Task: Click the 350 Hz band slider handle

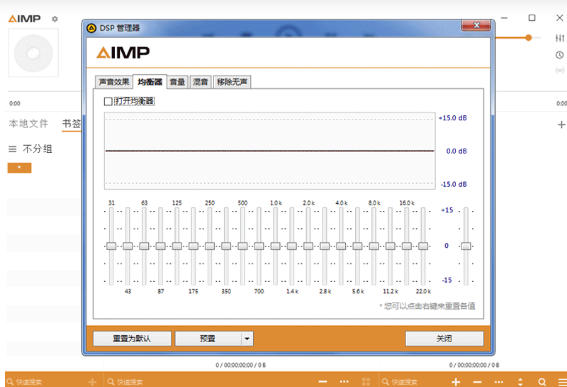Action: [x=226, y=246]
